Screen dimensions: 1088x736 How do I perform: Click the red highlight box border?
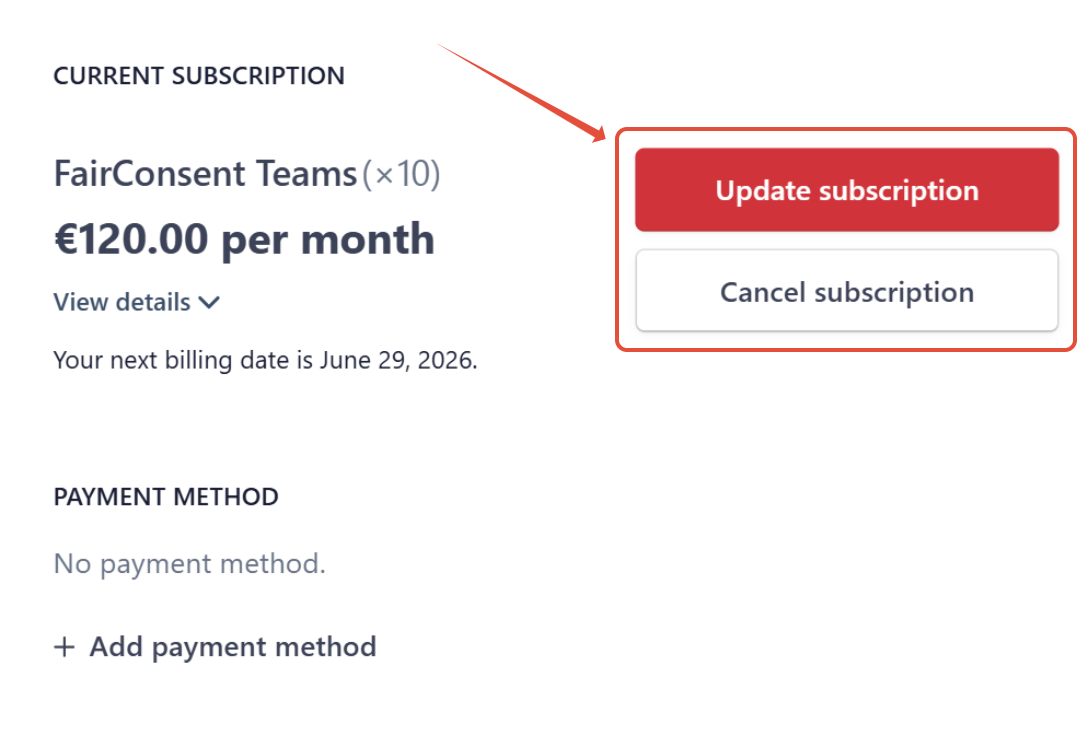coord(846,130)
